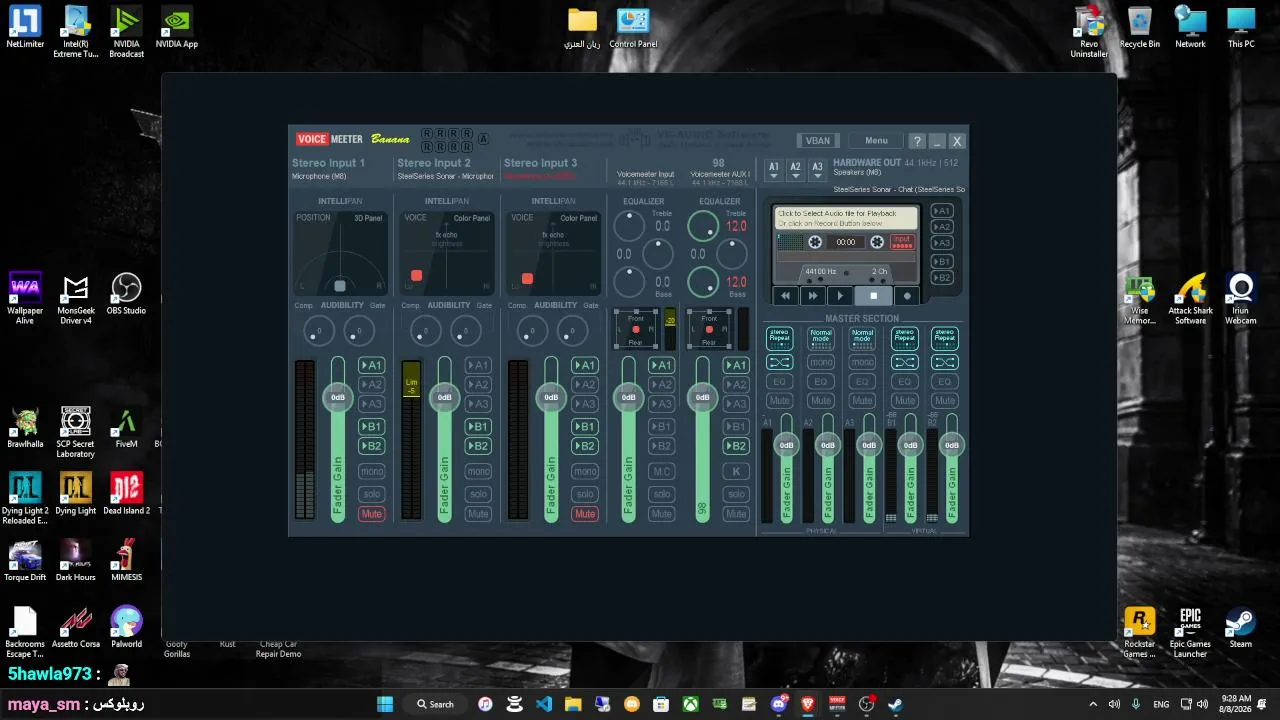
Task: Open the Voicemeeter Menu
Action: pyautogui.click(x=876, y=141)
